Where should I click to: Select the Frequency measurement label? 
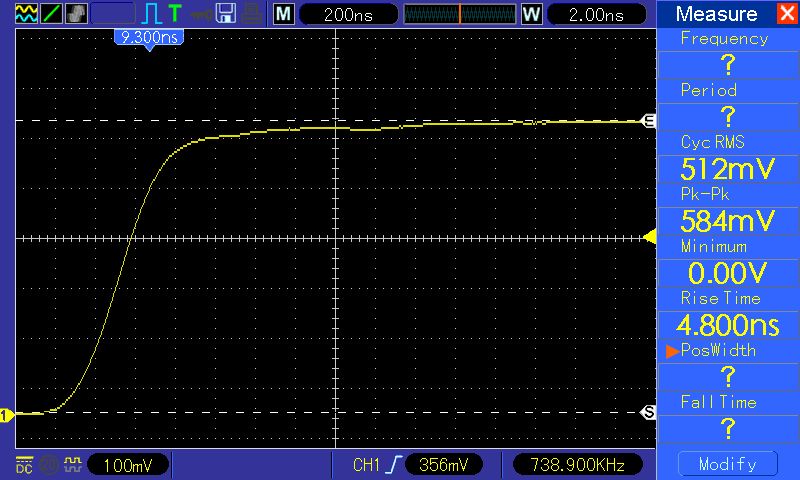[x=724, y=39]
